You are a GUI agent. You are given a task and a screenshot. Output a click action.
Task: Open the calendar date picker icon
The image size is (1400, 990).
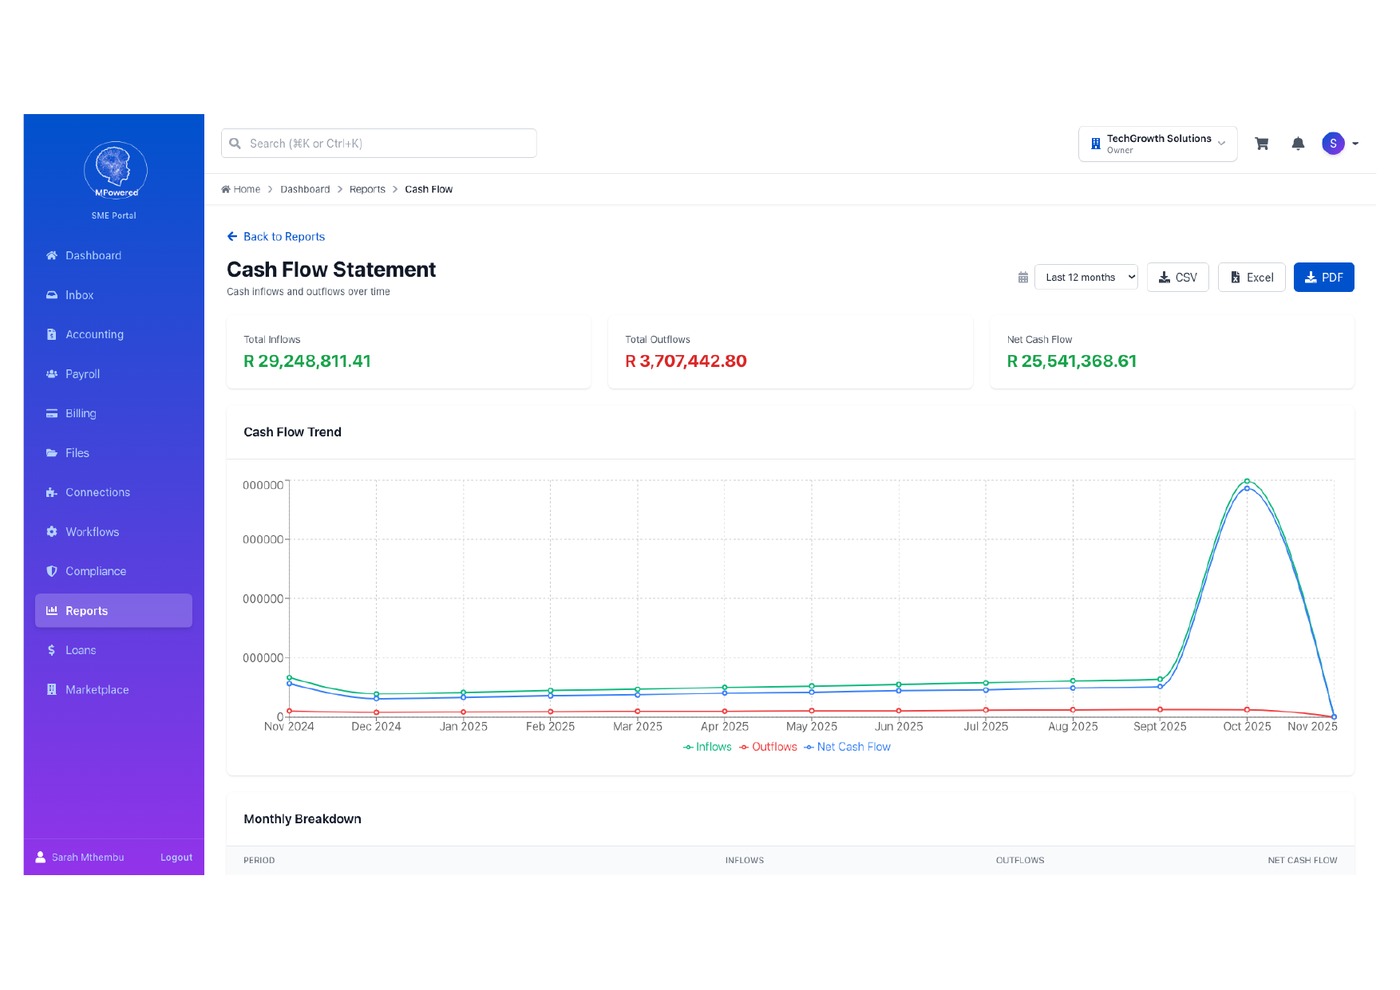tap(1023, 277)
